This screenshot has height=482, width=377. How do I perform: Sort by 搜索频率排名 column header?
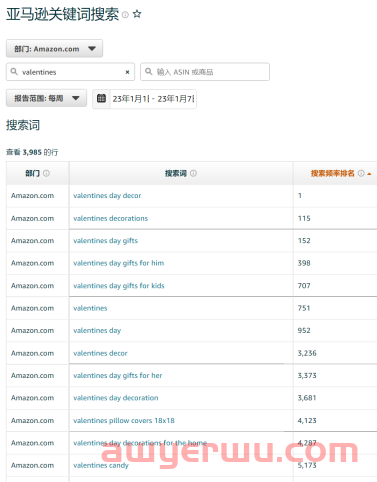(x=332, y=173)
